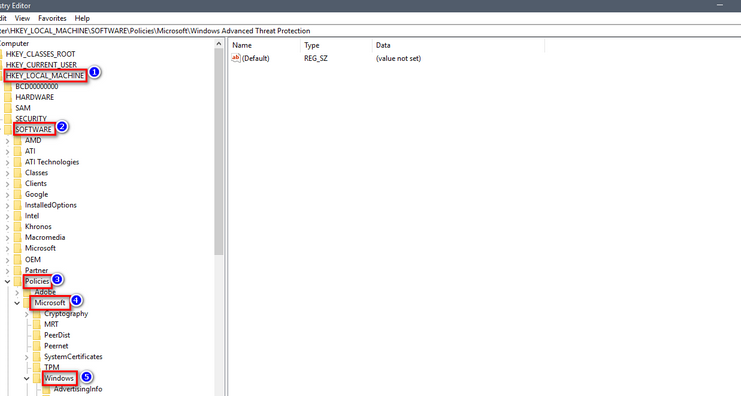Click the '(value not set)' data cell
741x400 pixels.
pos(398,59)
